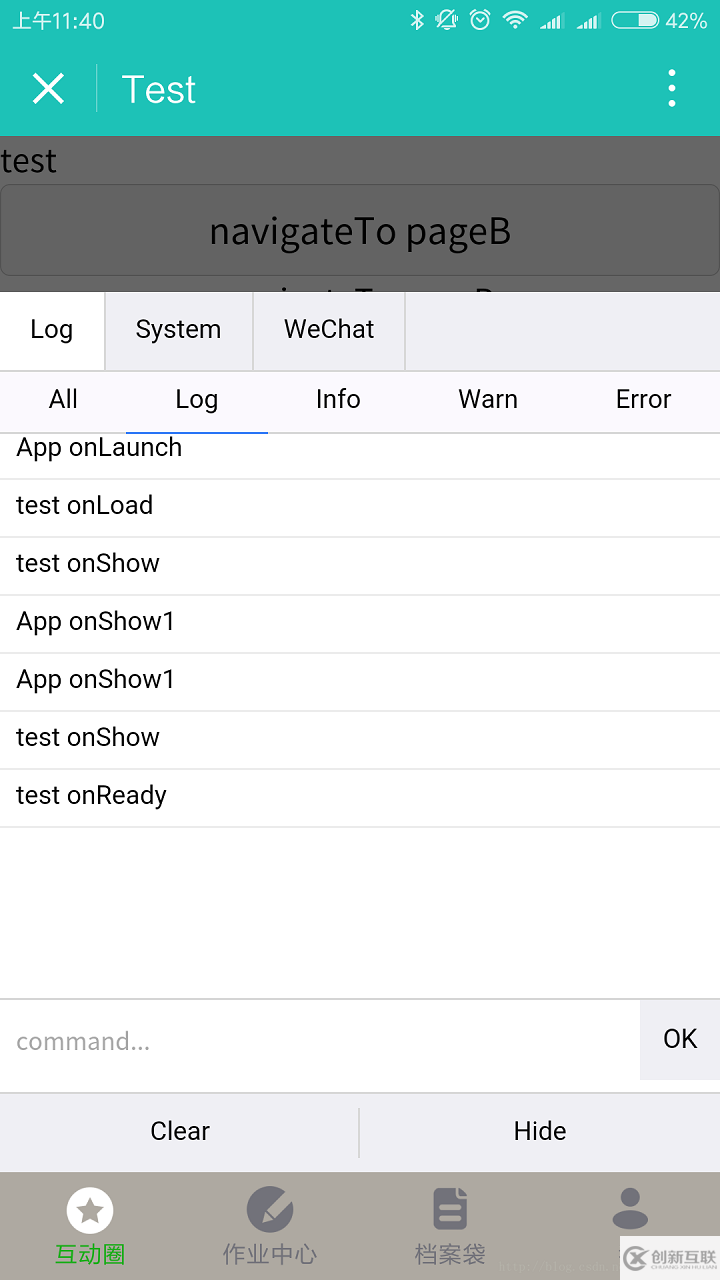Tap the profile person icon in bottom bar
Image resolution: width=720 pixels, height=1280 pixels.
tap(630, 1210)
